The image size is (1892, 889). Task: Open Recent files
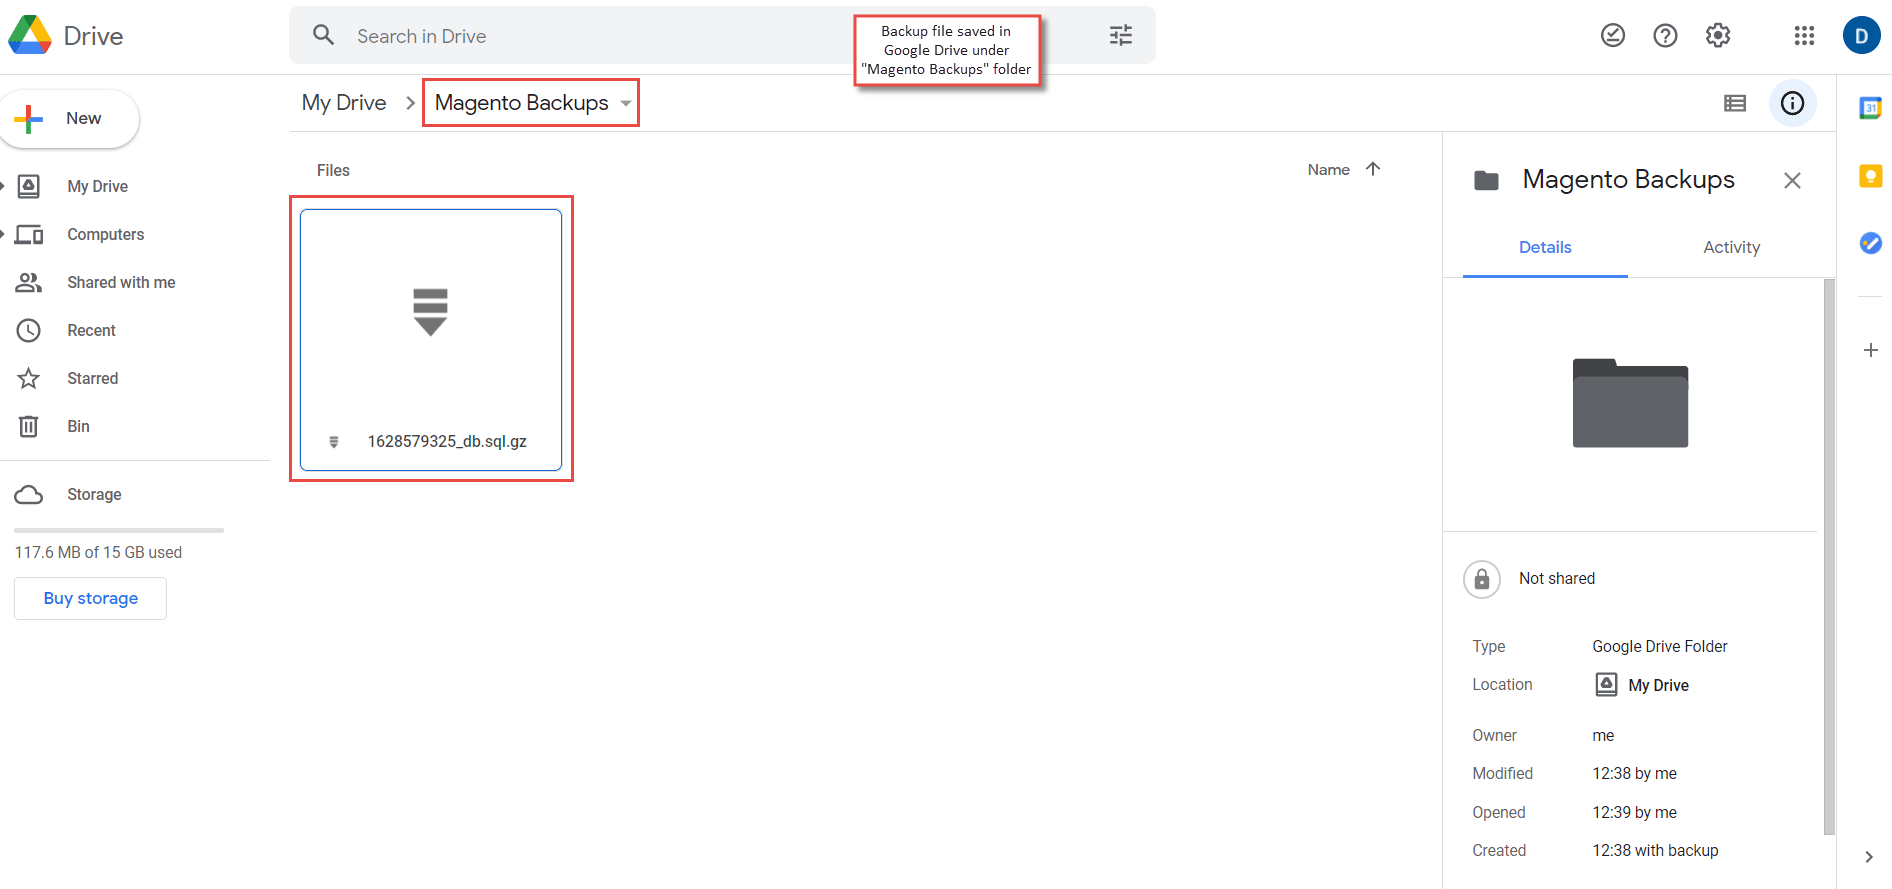[91, 330]
